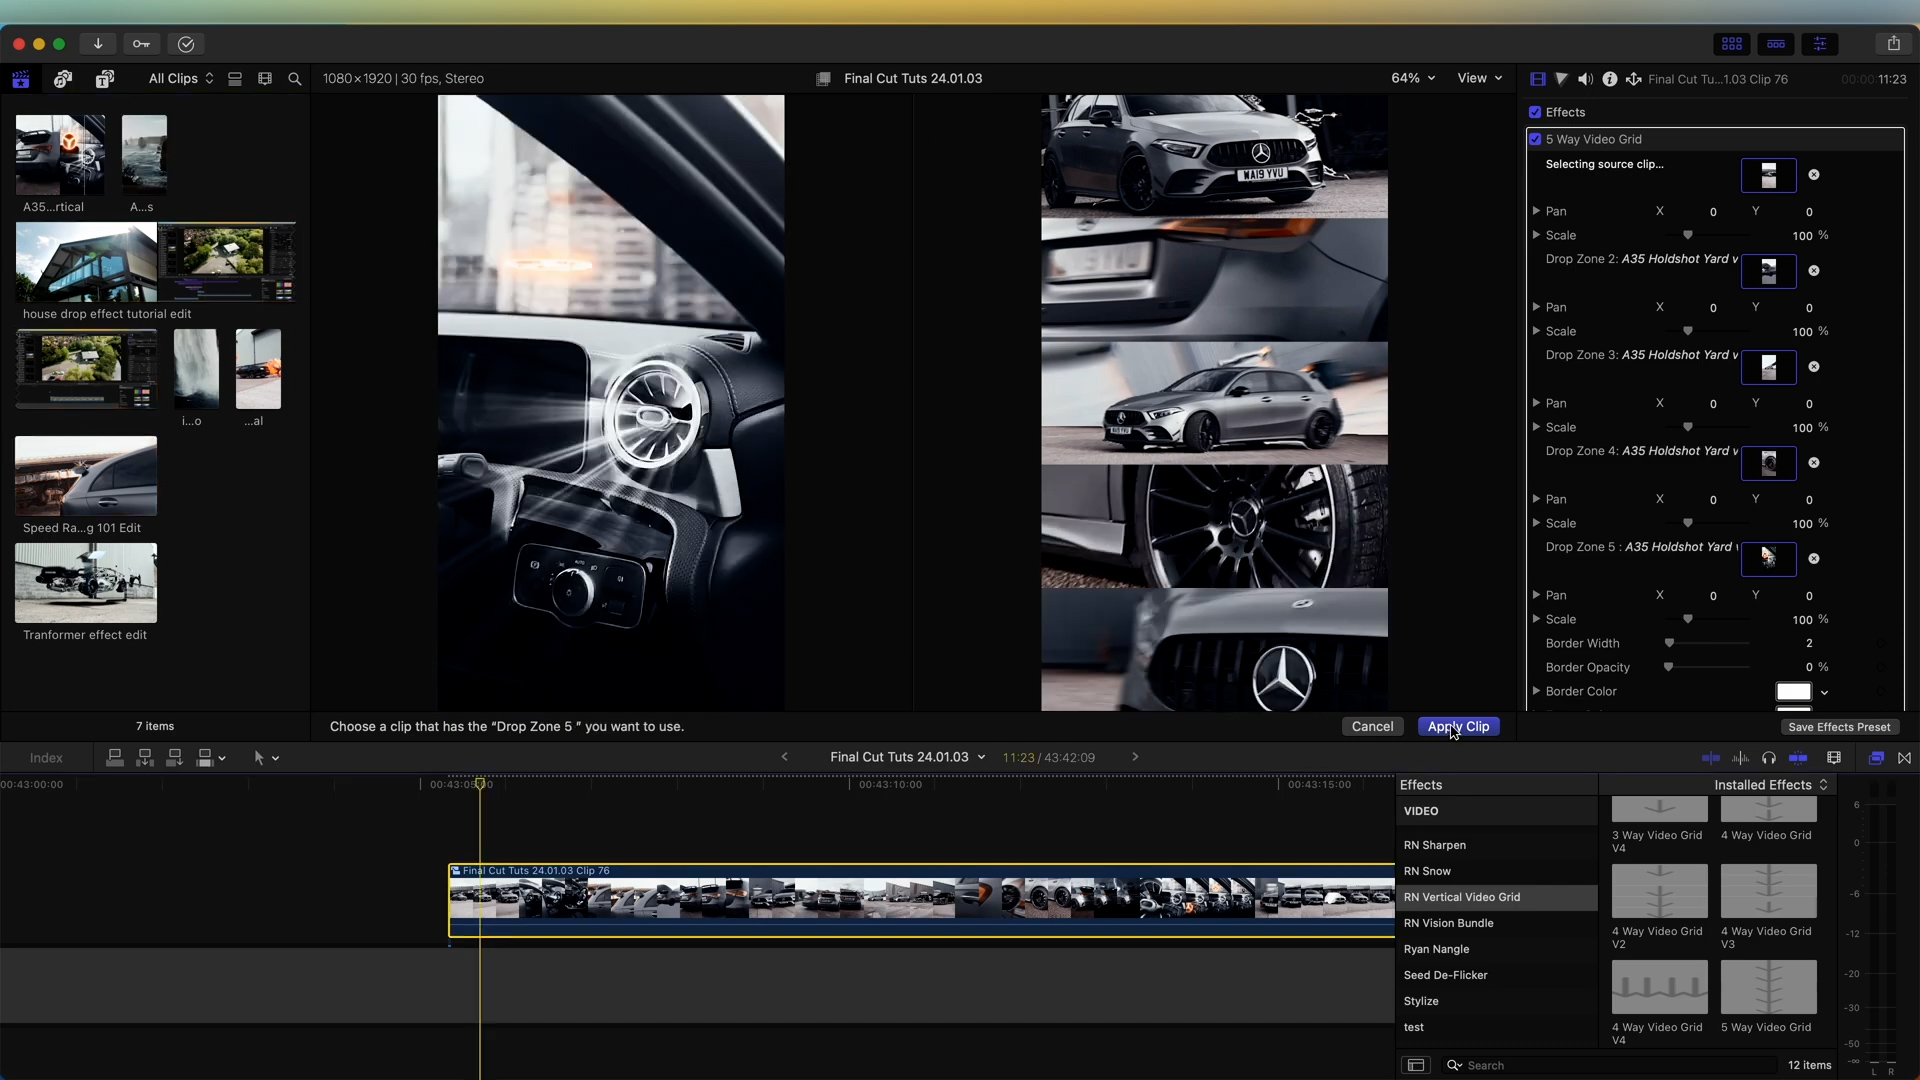Click the share export icon
Image resolution: width=1920 pixels, height=1080 pixels.
[1893, 44]
